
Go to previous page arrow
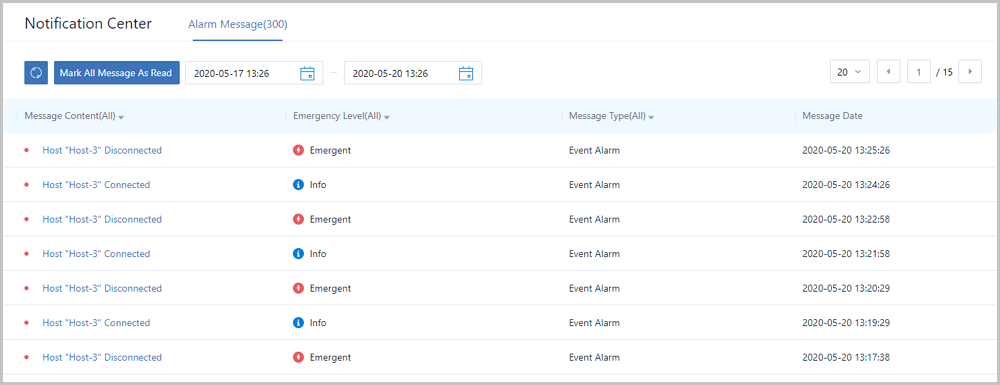coord(888,72)
